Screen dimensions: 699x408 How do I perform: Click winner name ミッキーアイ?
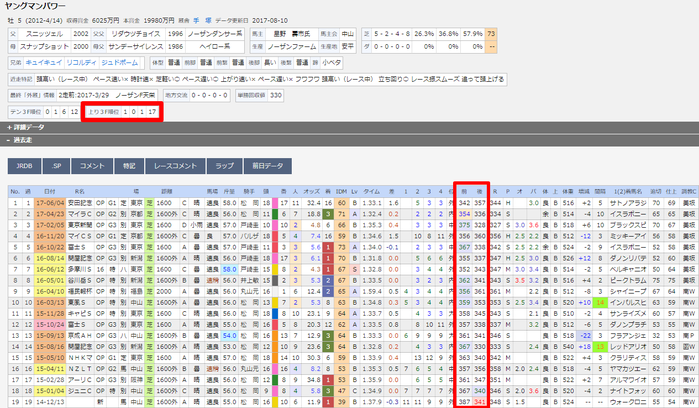(x=628, y=236)
